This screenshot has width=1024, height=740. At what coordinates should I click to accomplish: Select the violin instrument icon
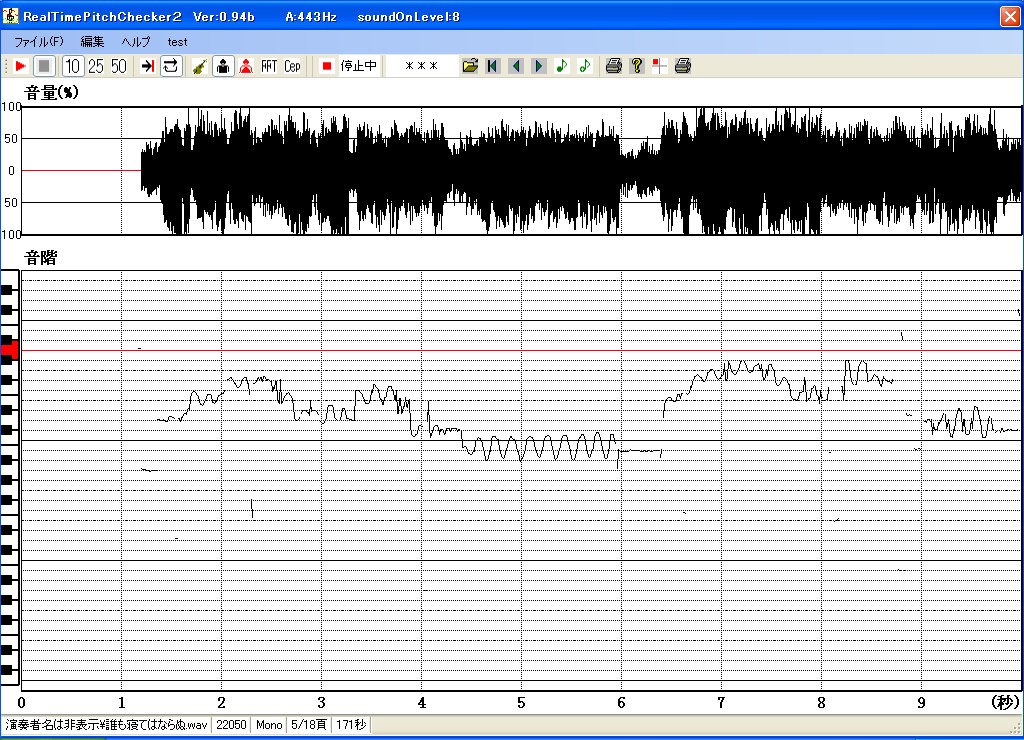click(200, 66)
